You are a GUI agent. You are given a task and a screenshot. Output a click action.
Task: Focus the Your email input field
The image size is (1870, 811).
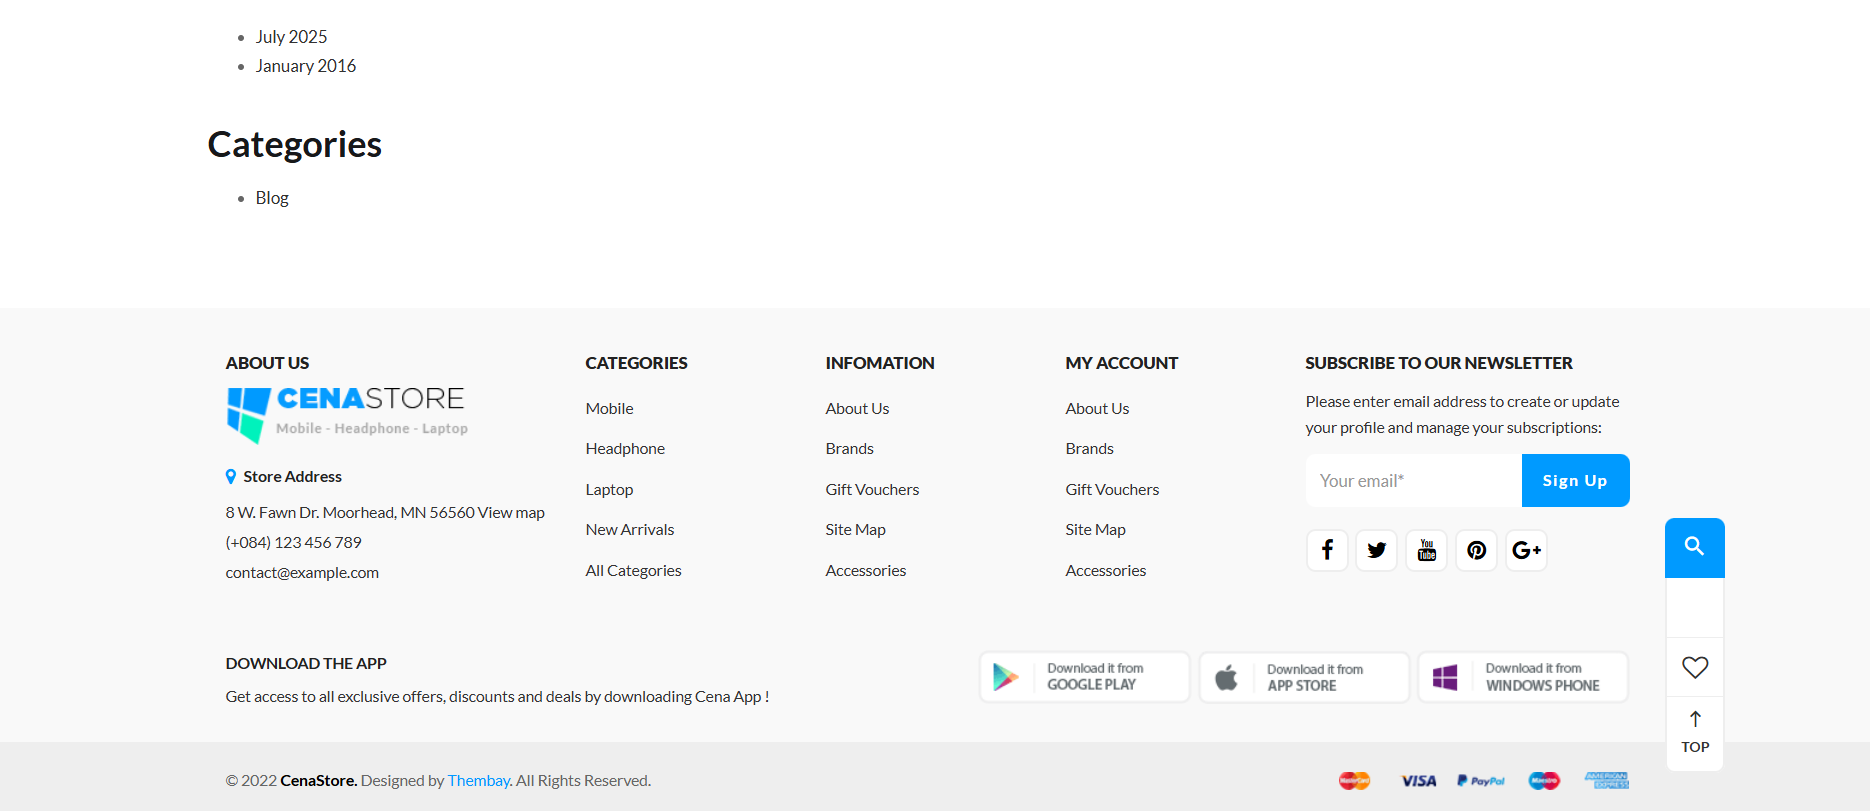pos(1413,481)
